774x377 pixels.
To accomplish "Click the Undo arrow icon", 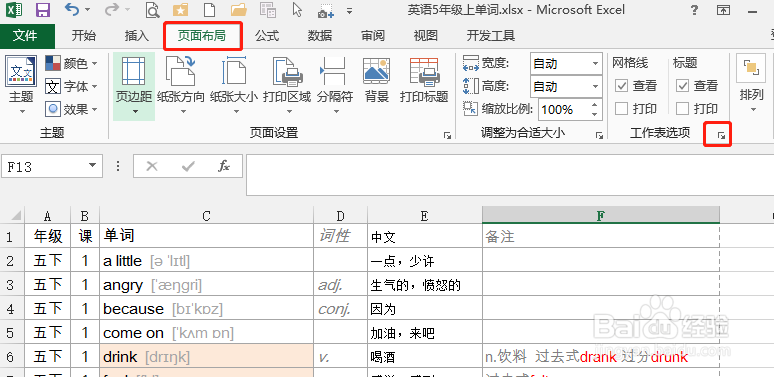I will coord(73,9).
